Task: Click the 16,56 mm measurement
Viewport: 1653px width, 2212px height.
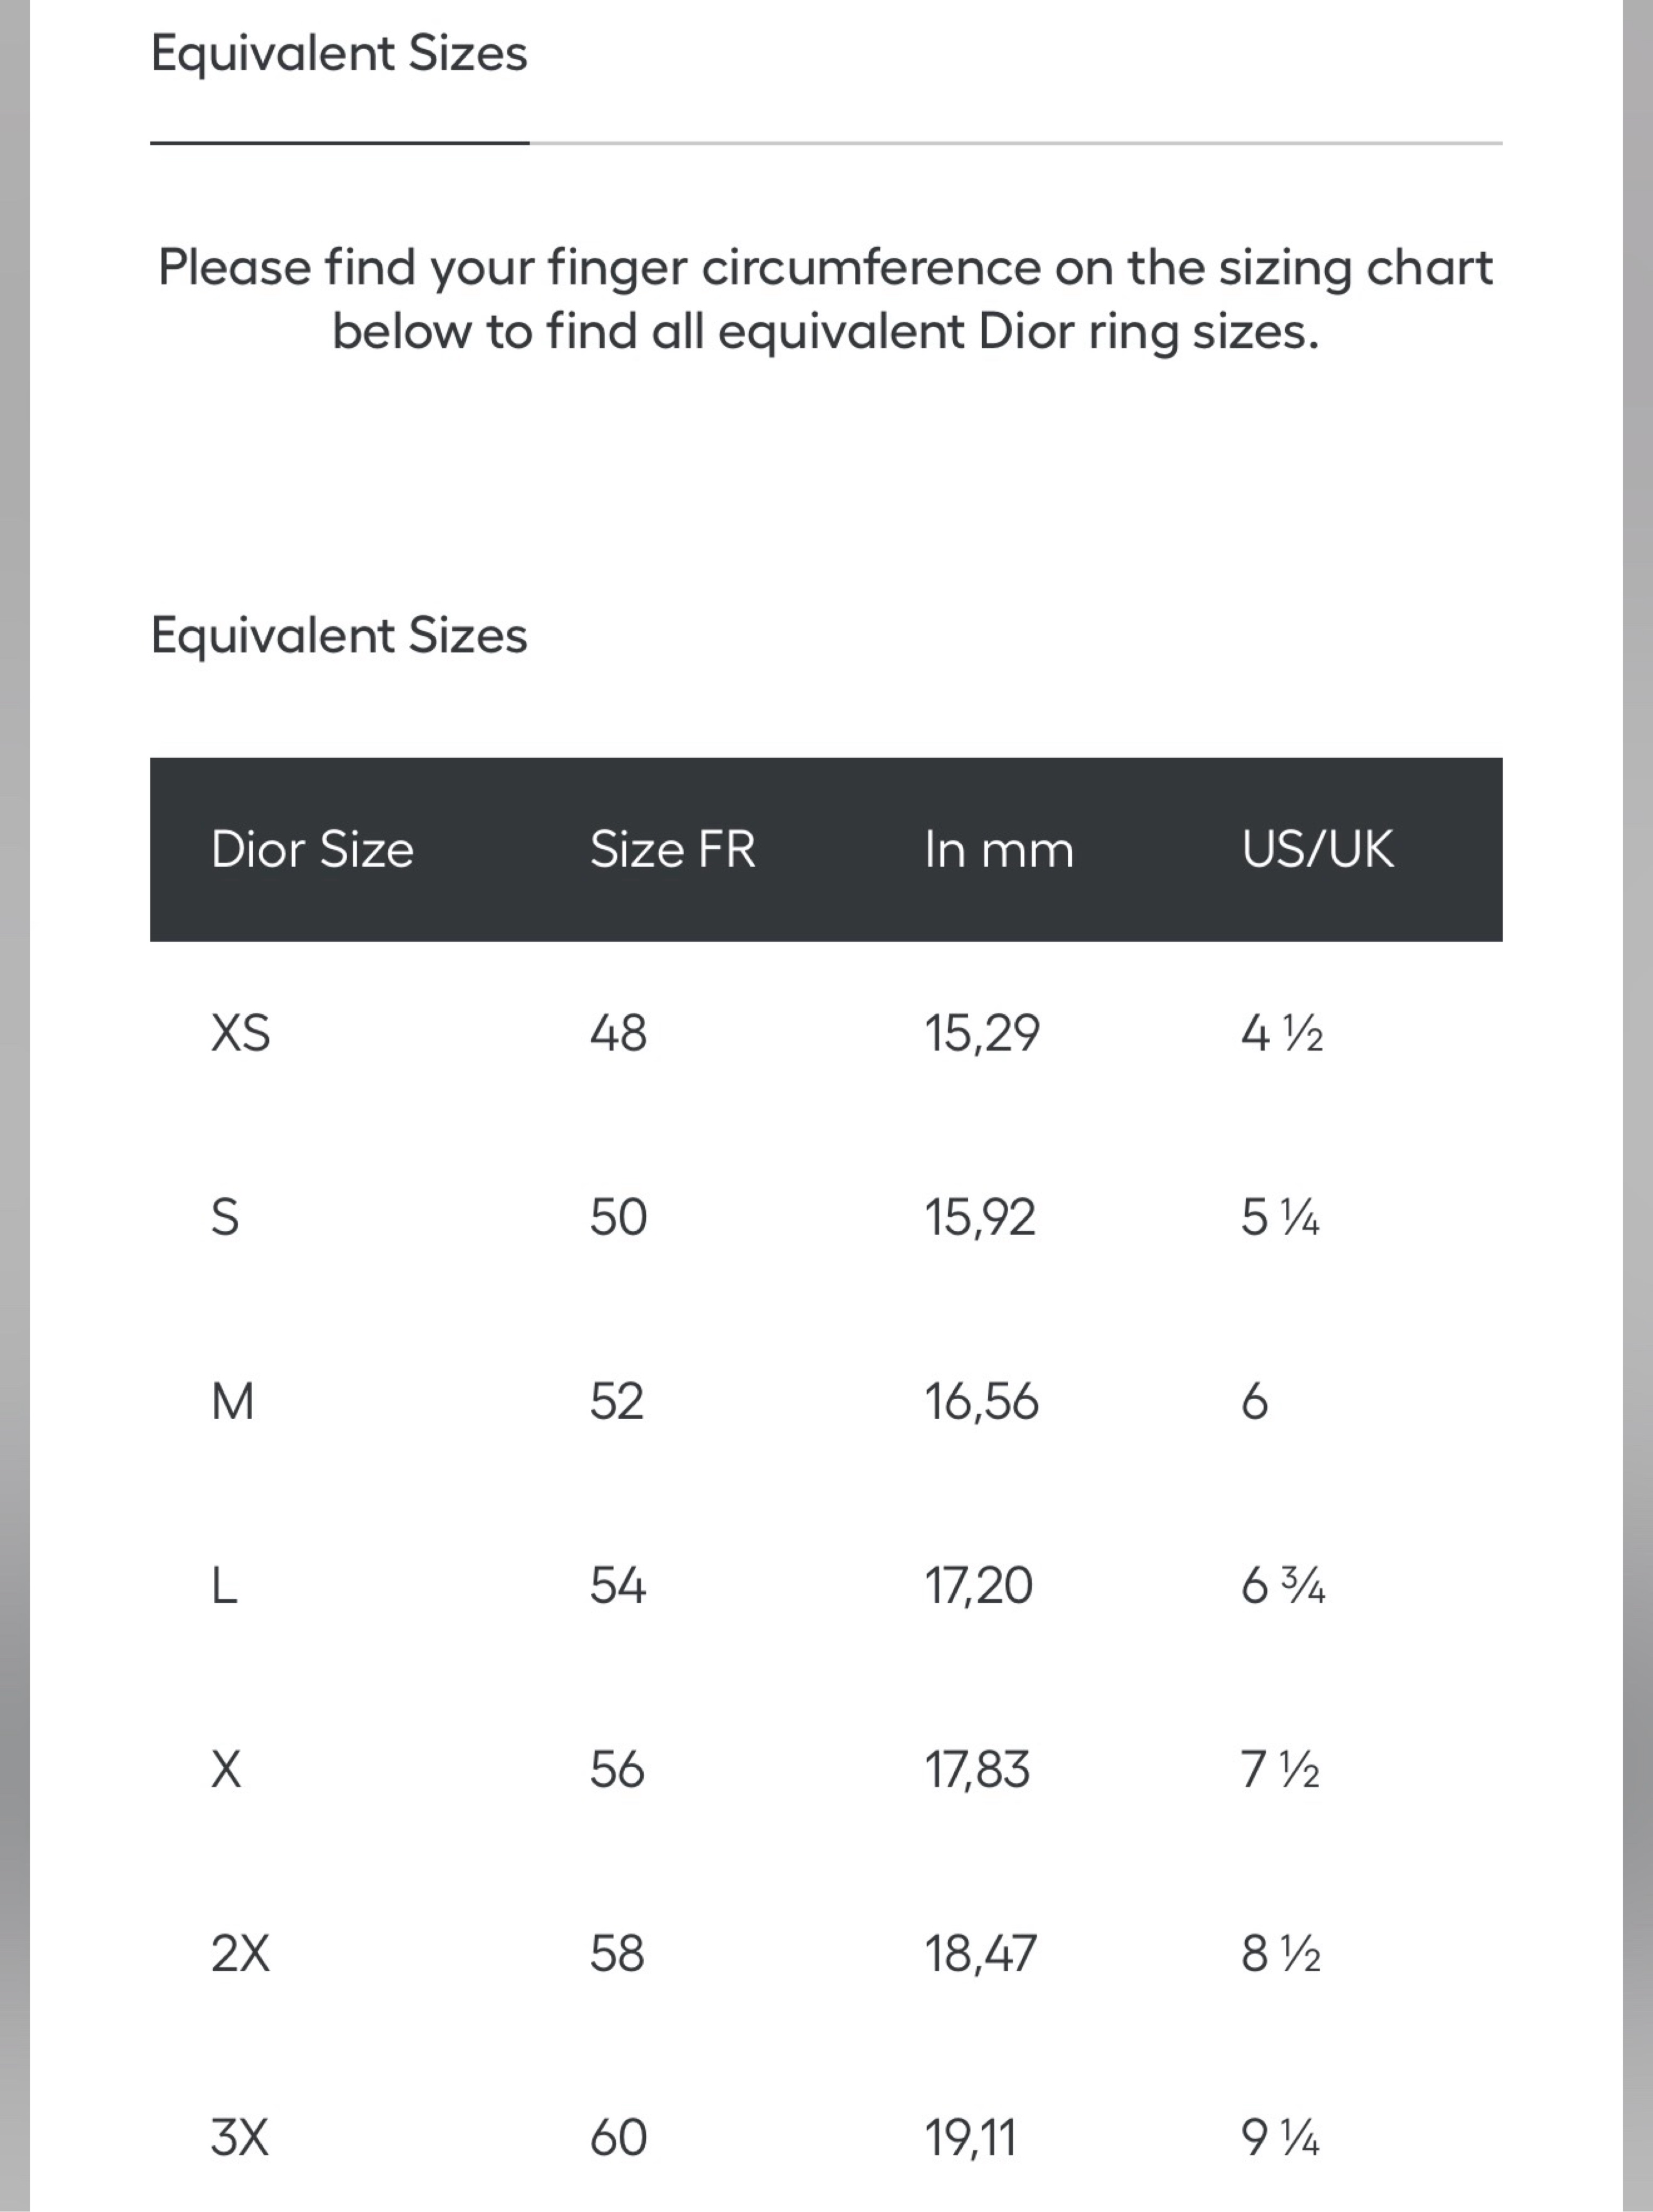Action: [981, 1401]
